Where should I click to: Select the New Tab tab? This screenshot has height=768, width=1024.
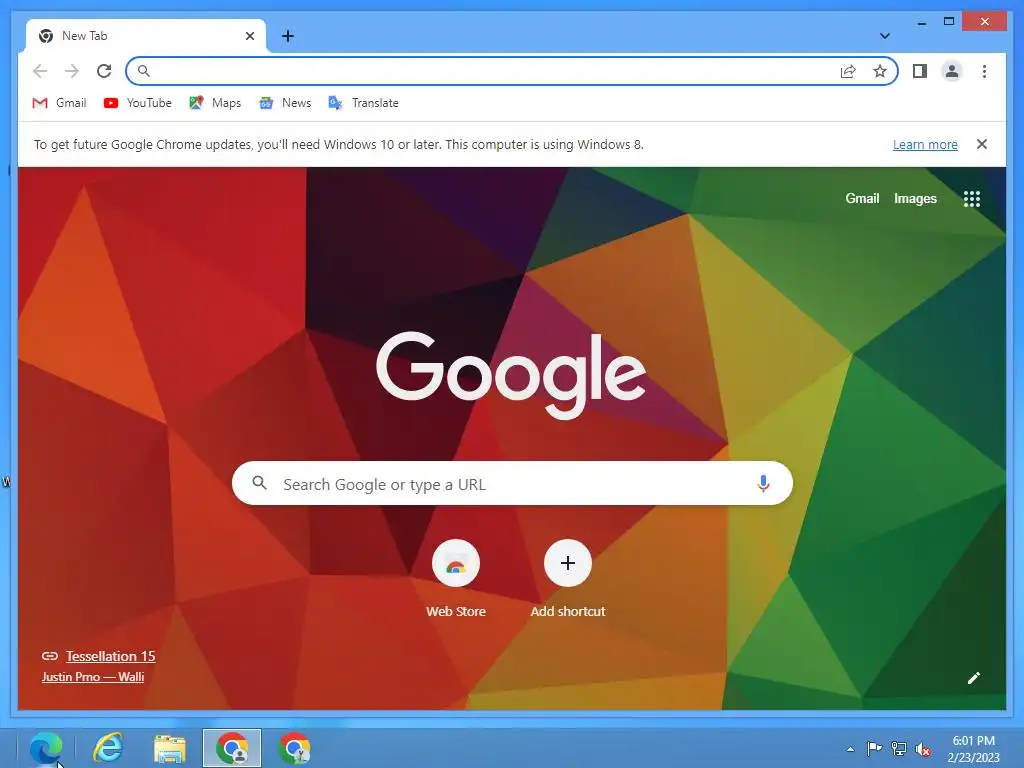tap(146, 36)
